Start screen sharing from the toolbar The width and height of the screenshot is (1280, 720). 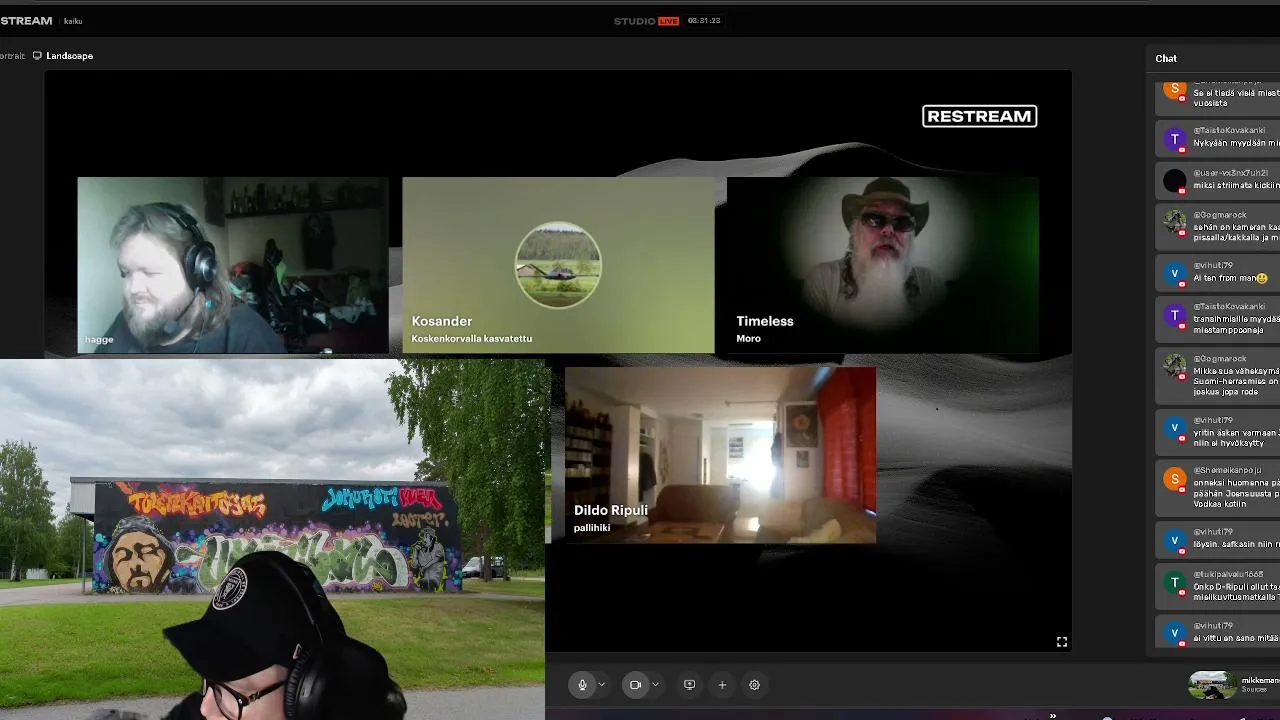(689, 685)
